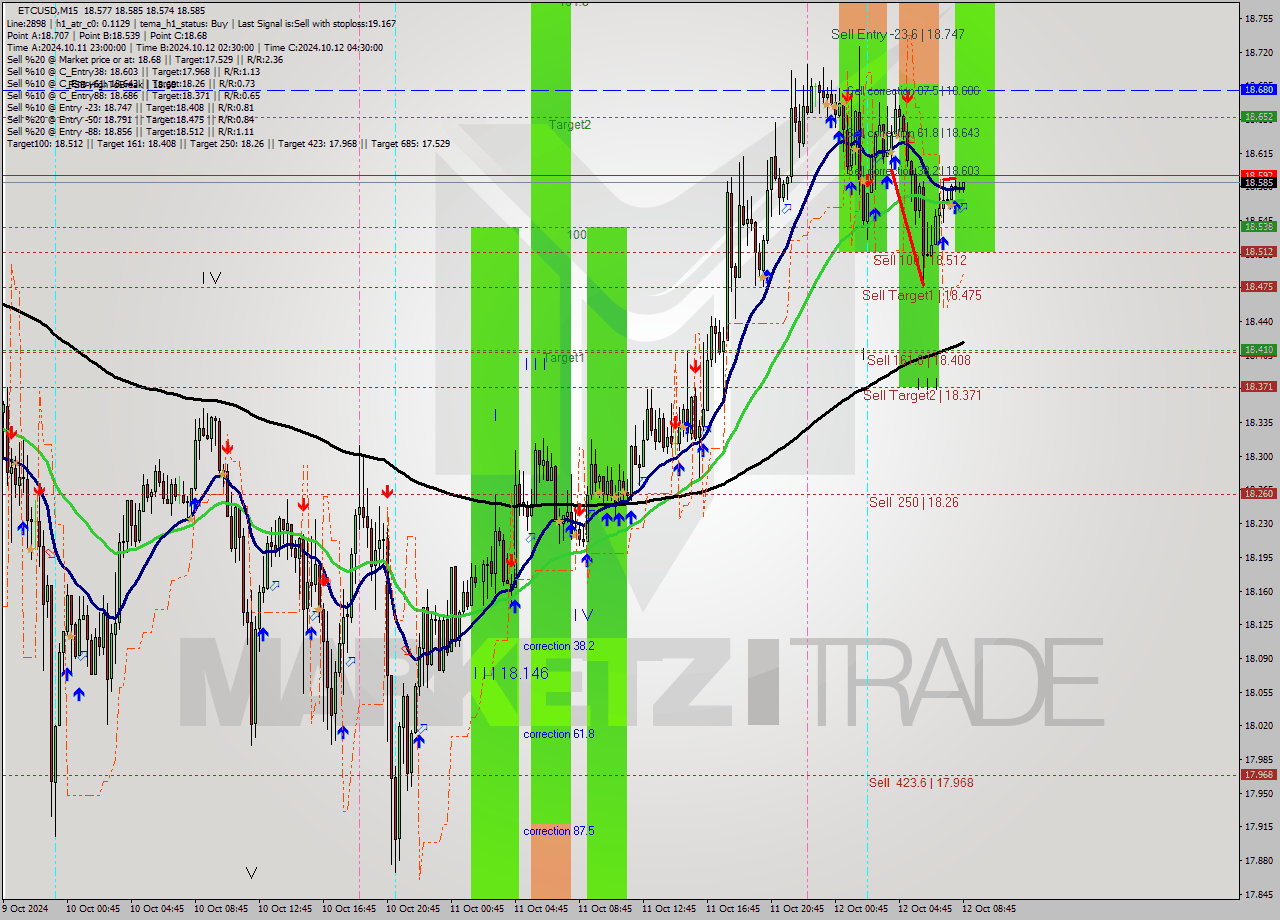Click the blue 'correction 87.5' label
1280x920 pixels.
click(559, 831)
